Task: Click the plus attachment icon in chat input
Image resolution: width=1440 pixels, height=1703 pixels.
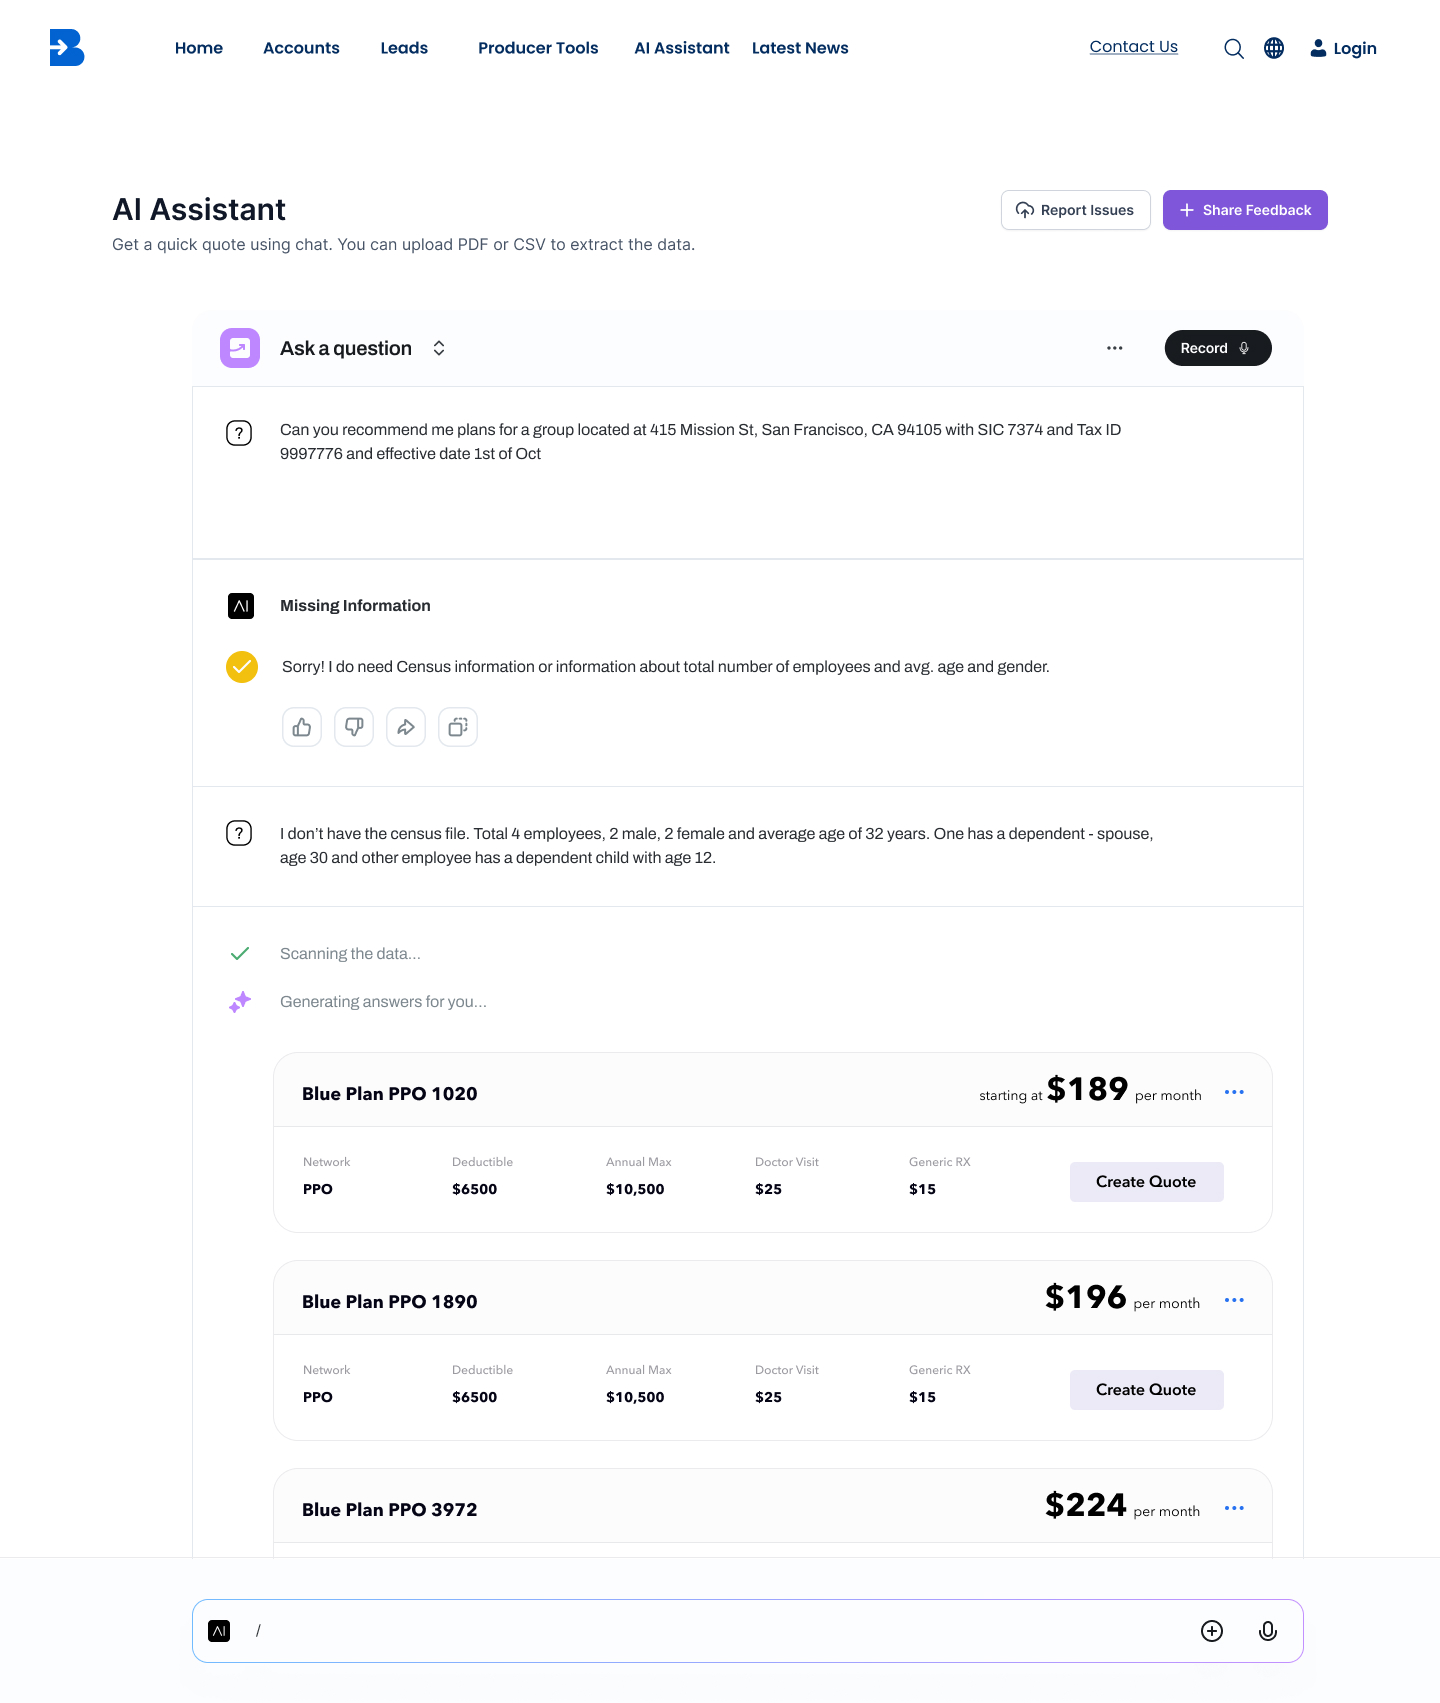Action: (x=1212, y=1631)
